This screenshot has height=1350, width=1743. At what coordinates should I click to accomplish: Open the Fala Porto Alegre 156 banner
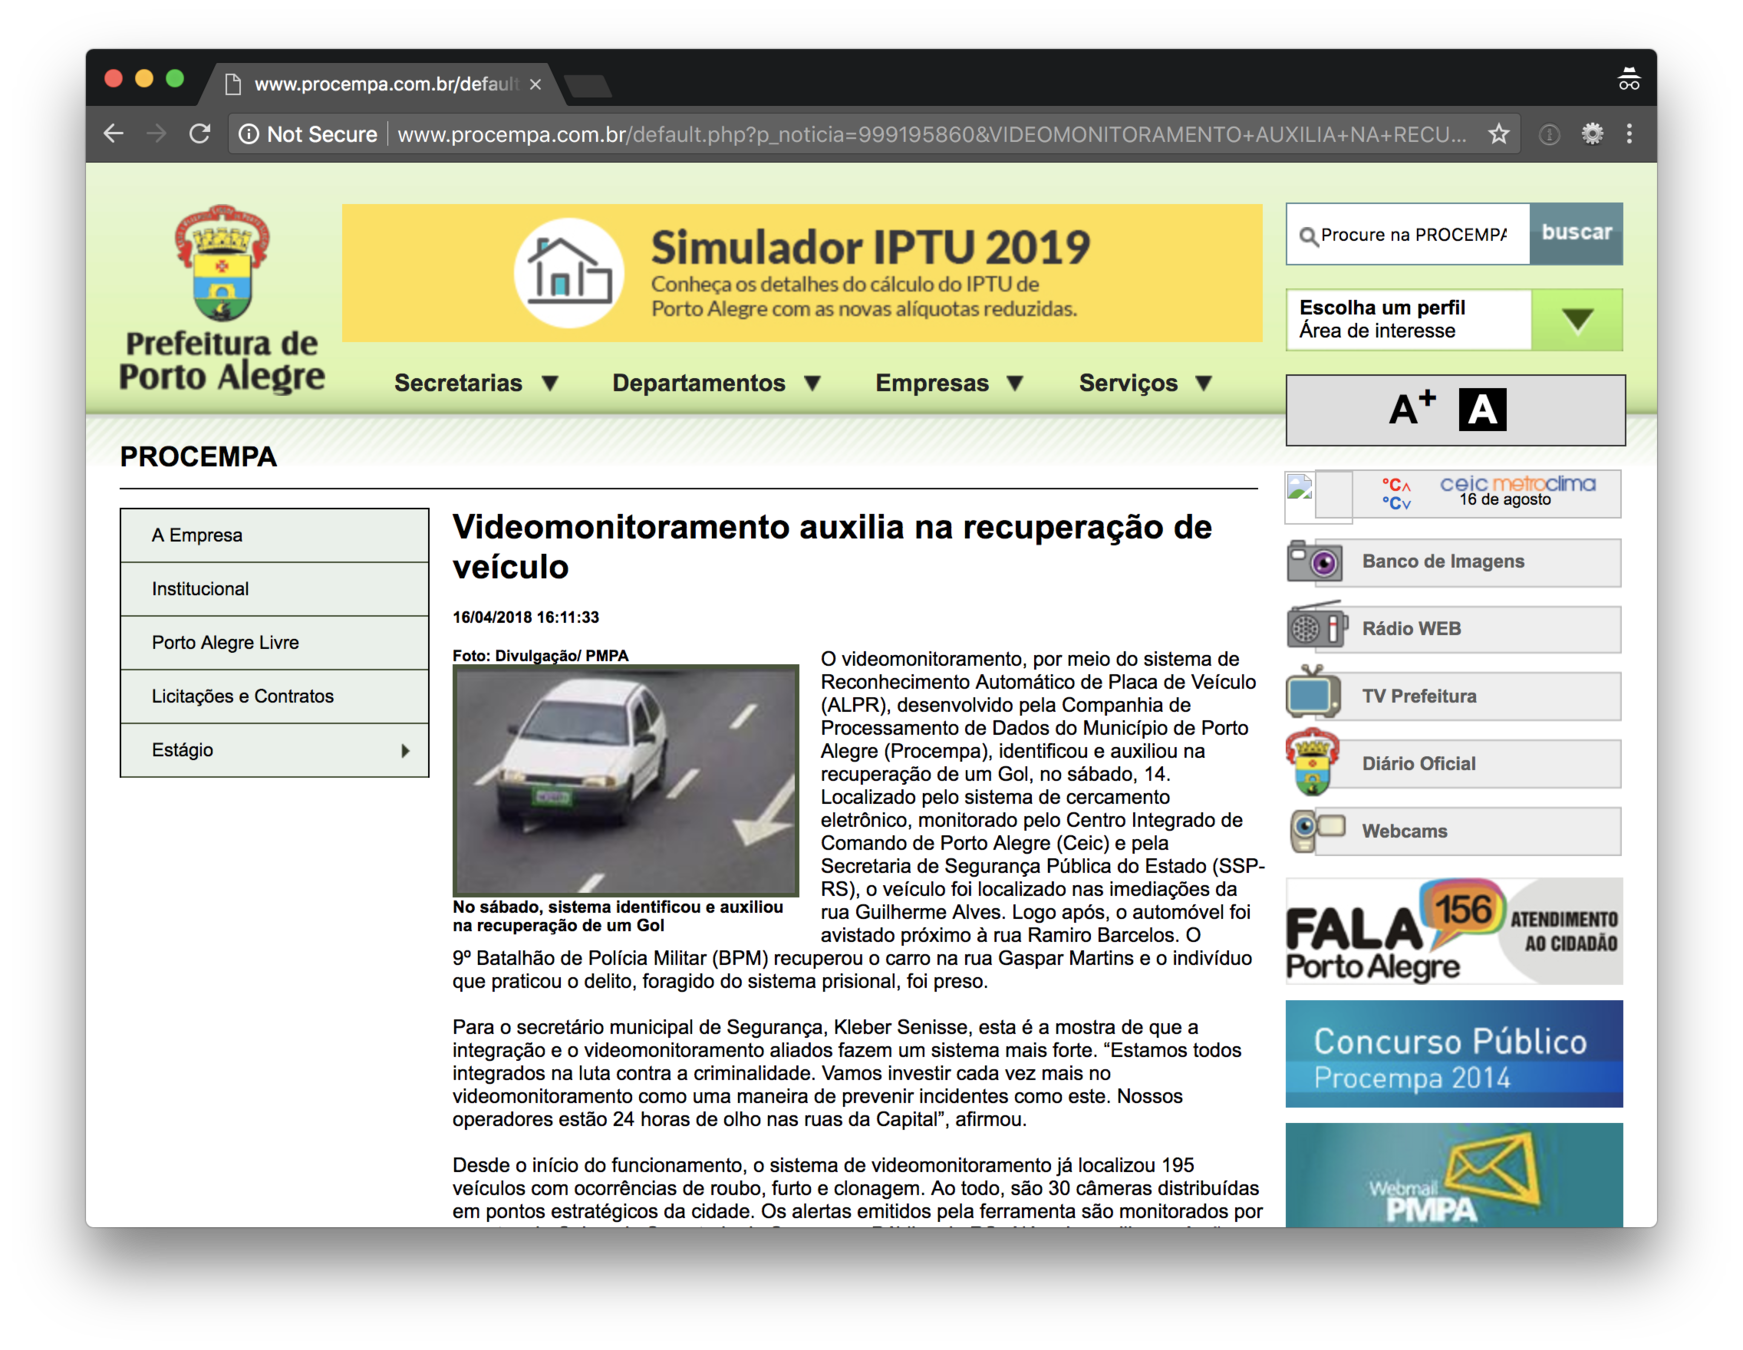tap(1454, 931)
